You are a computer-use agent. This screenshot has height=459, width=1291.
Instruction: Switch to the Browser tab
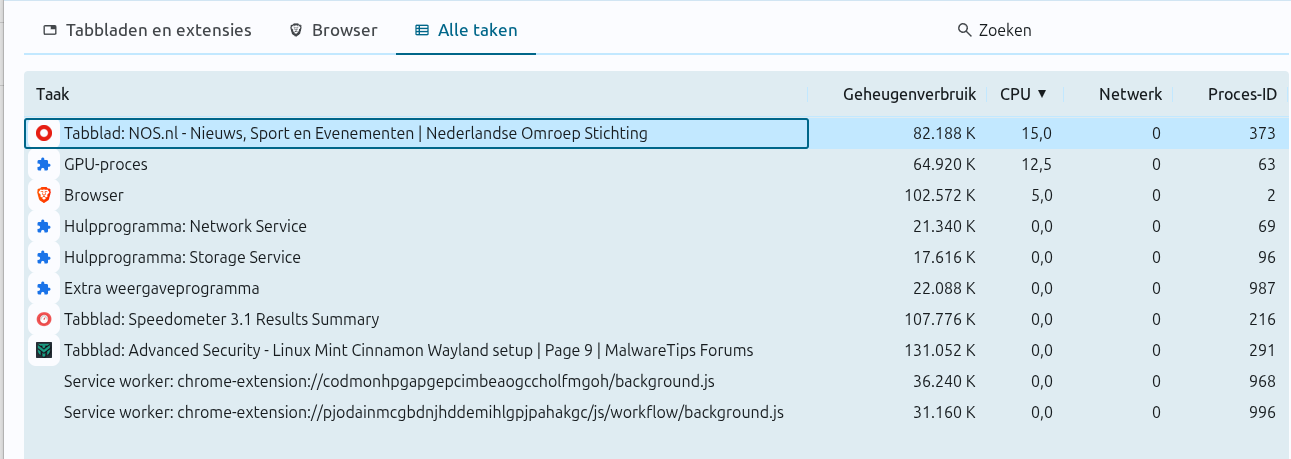tap(333, 30)
